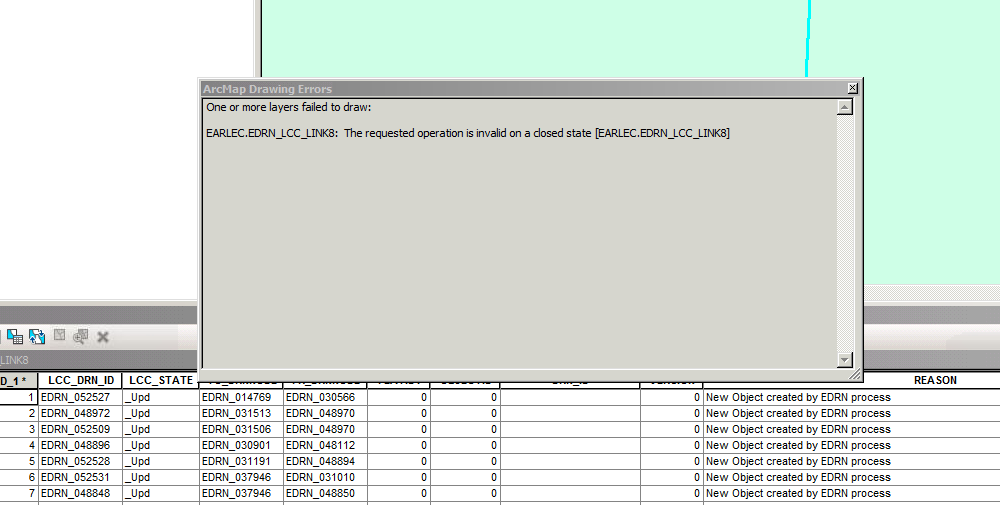Click cell EDRN_048896
Image resolution: width=1000 pixels, height=505 pixels.
click(80, 445)
